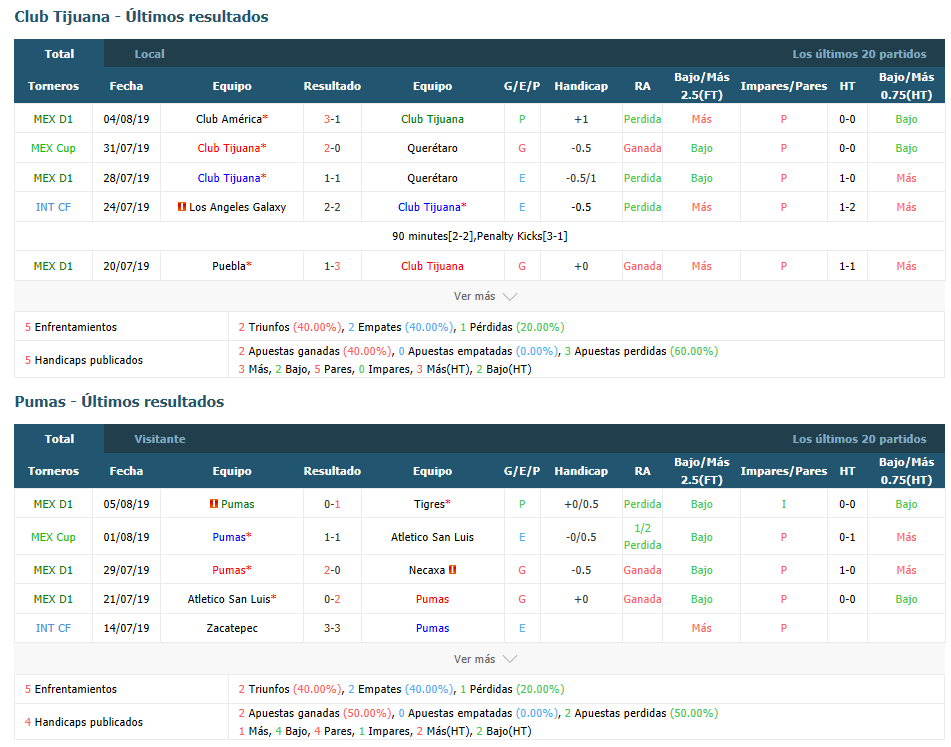The width and height of the screenshot is (951, 747).
Task: Expand Ver más under Pumas results
Action: 485,659
